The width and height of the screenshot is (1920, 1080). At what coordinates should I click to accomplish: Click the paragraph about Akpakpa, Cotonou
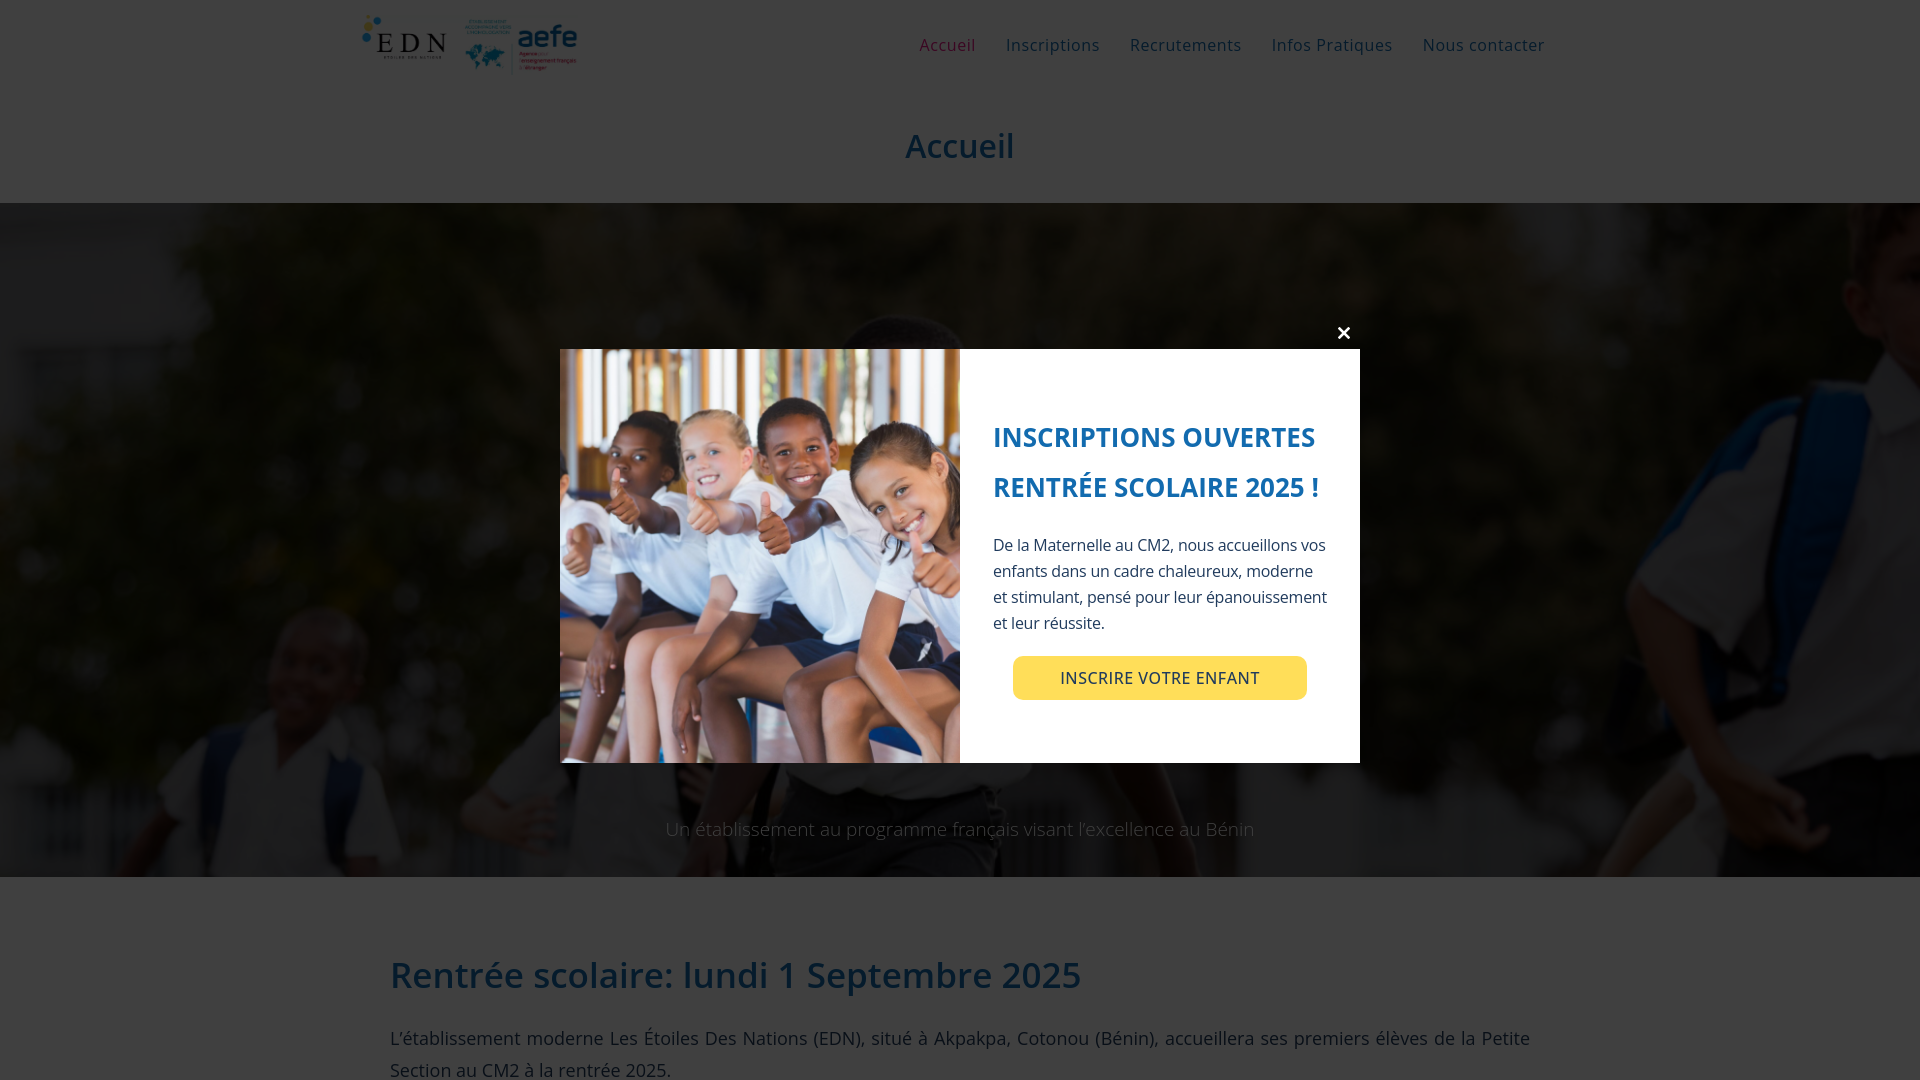[960, 1053]
